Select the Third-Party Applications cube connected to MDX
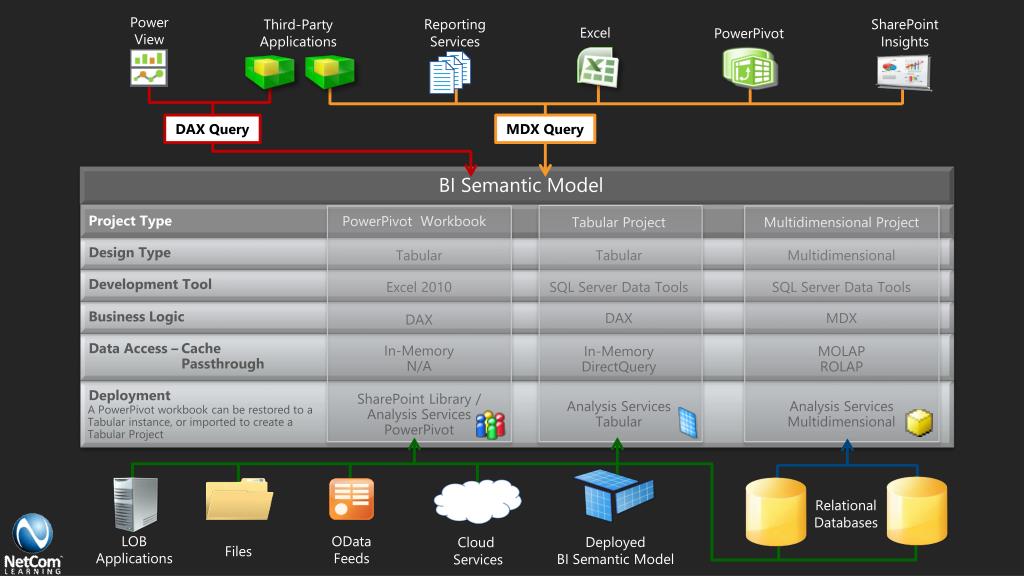 330,71
